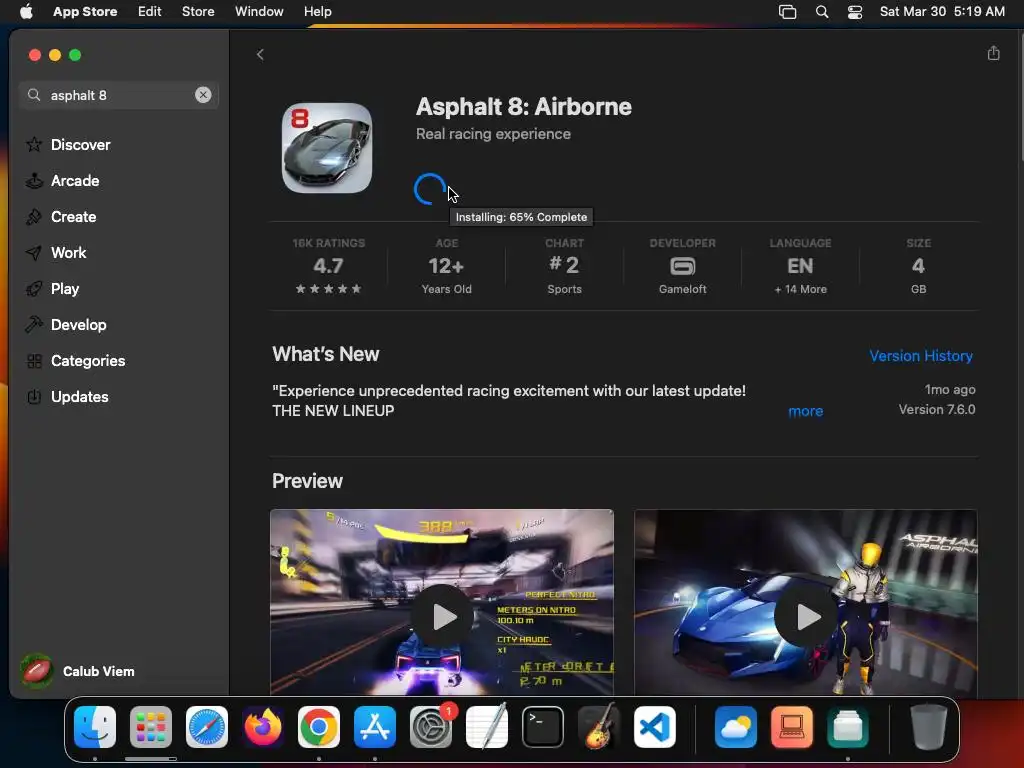Click the window scrollbar on the right
Image resolution: width=1024 pixels, height=768 pixels.
tap(1021, 95)
